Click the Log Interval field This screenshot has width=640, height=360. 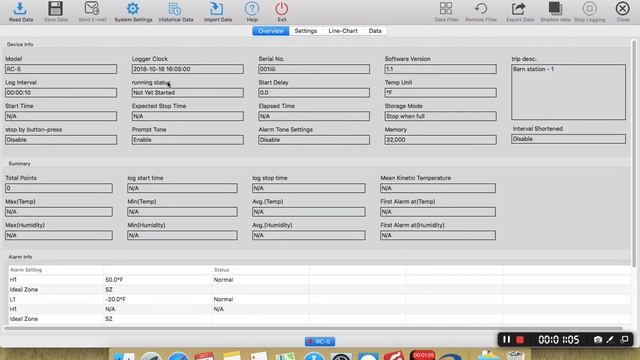coord(61,93)
